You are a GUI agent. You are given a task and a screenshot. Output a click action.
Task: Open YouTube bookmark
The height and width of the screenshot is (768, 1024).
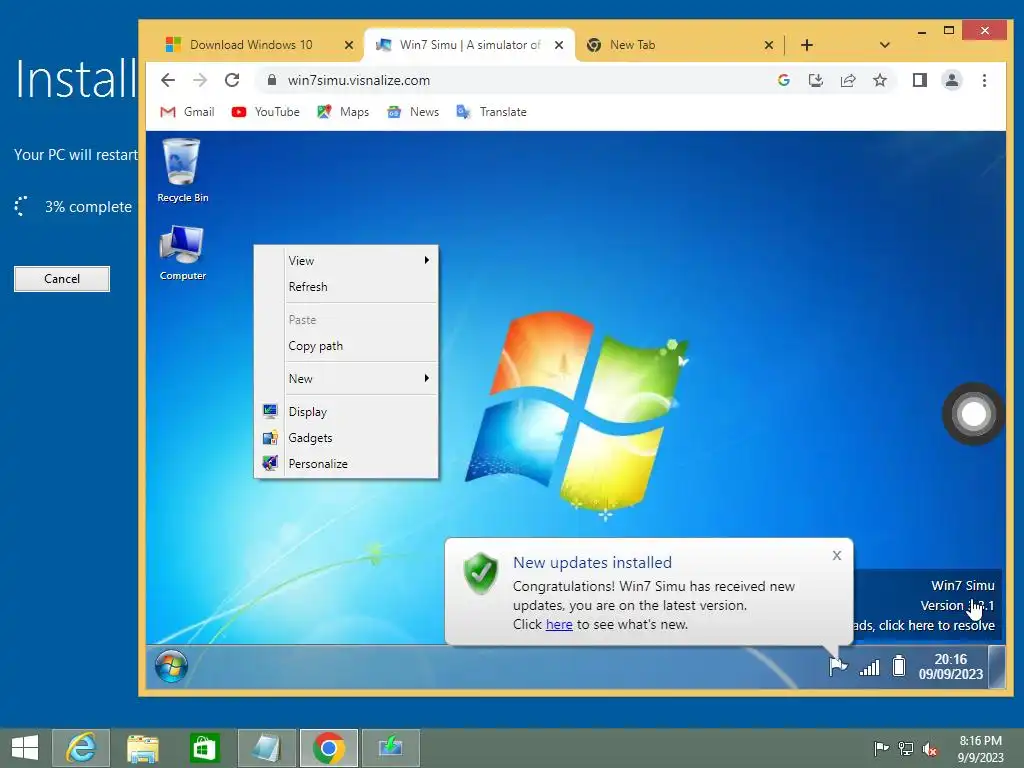coord(265,112)
